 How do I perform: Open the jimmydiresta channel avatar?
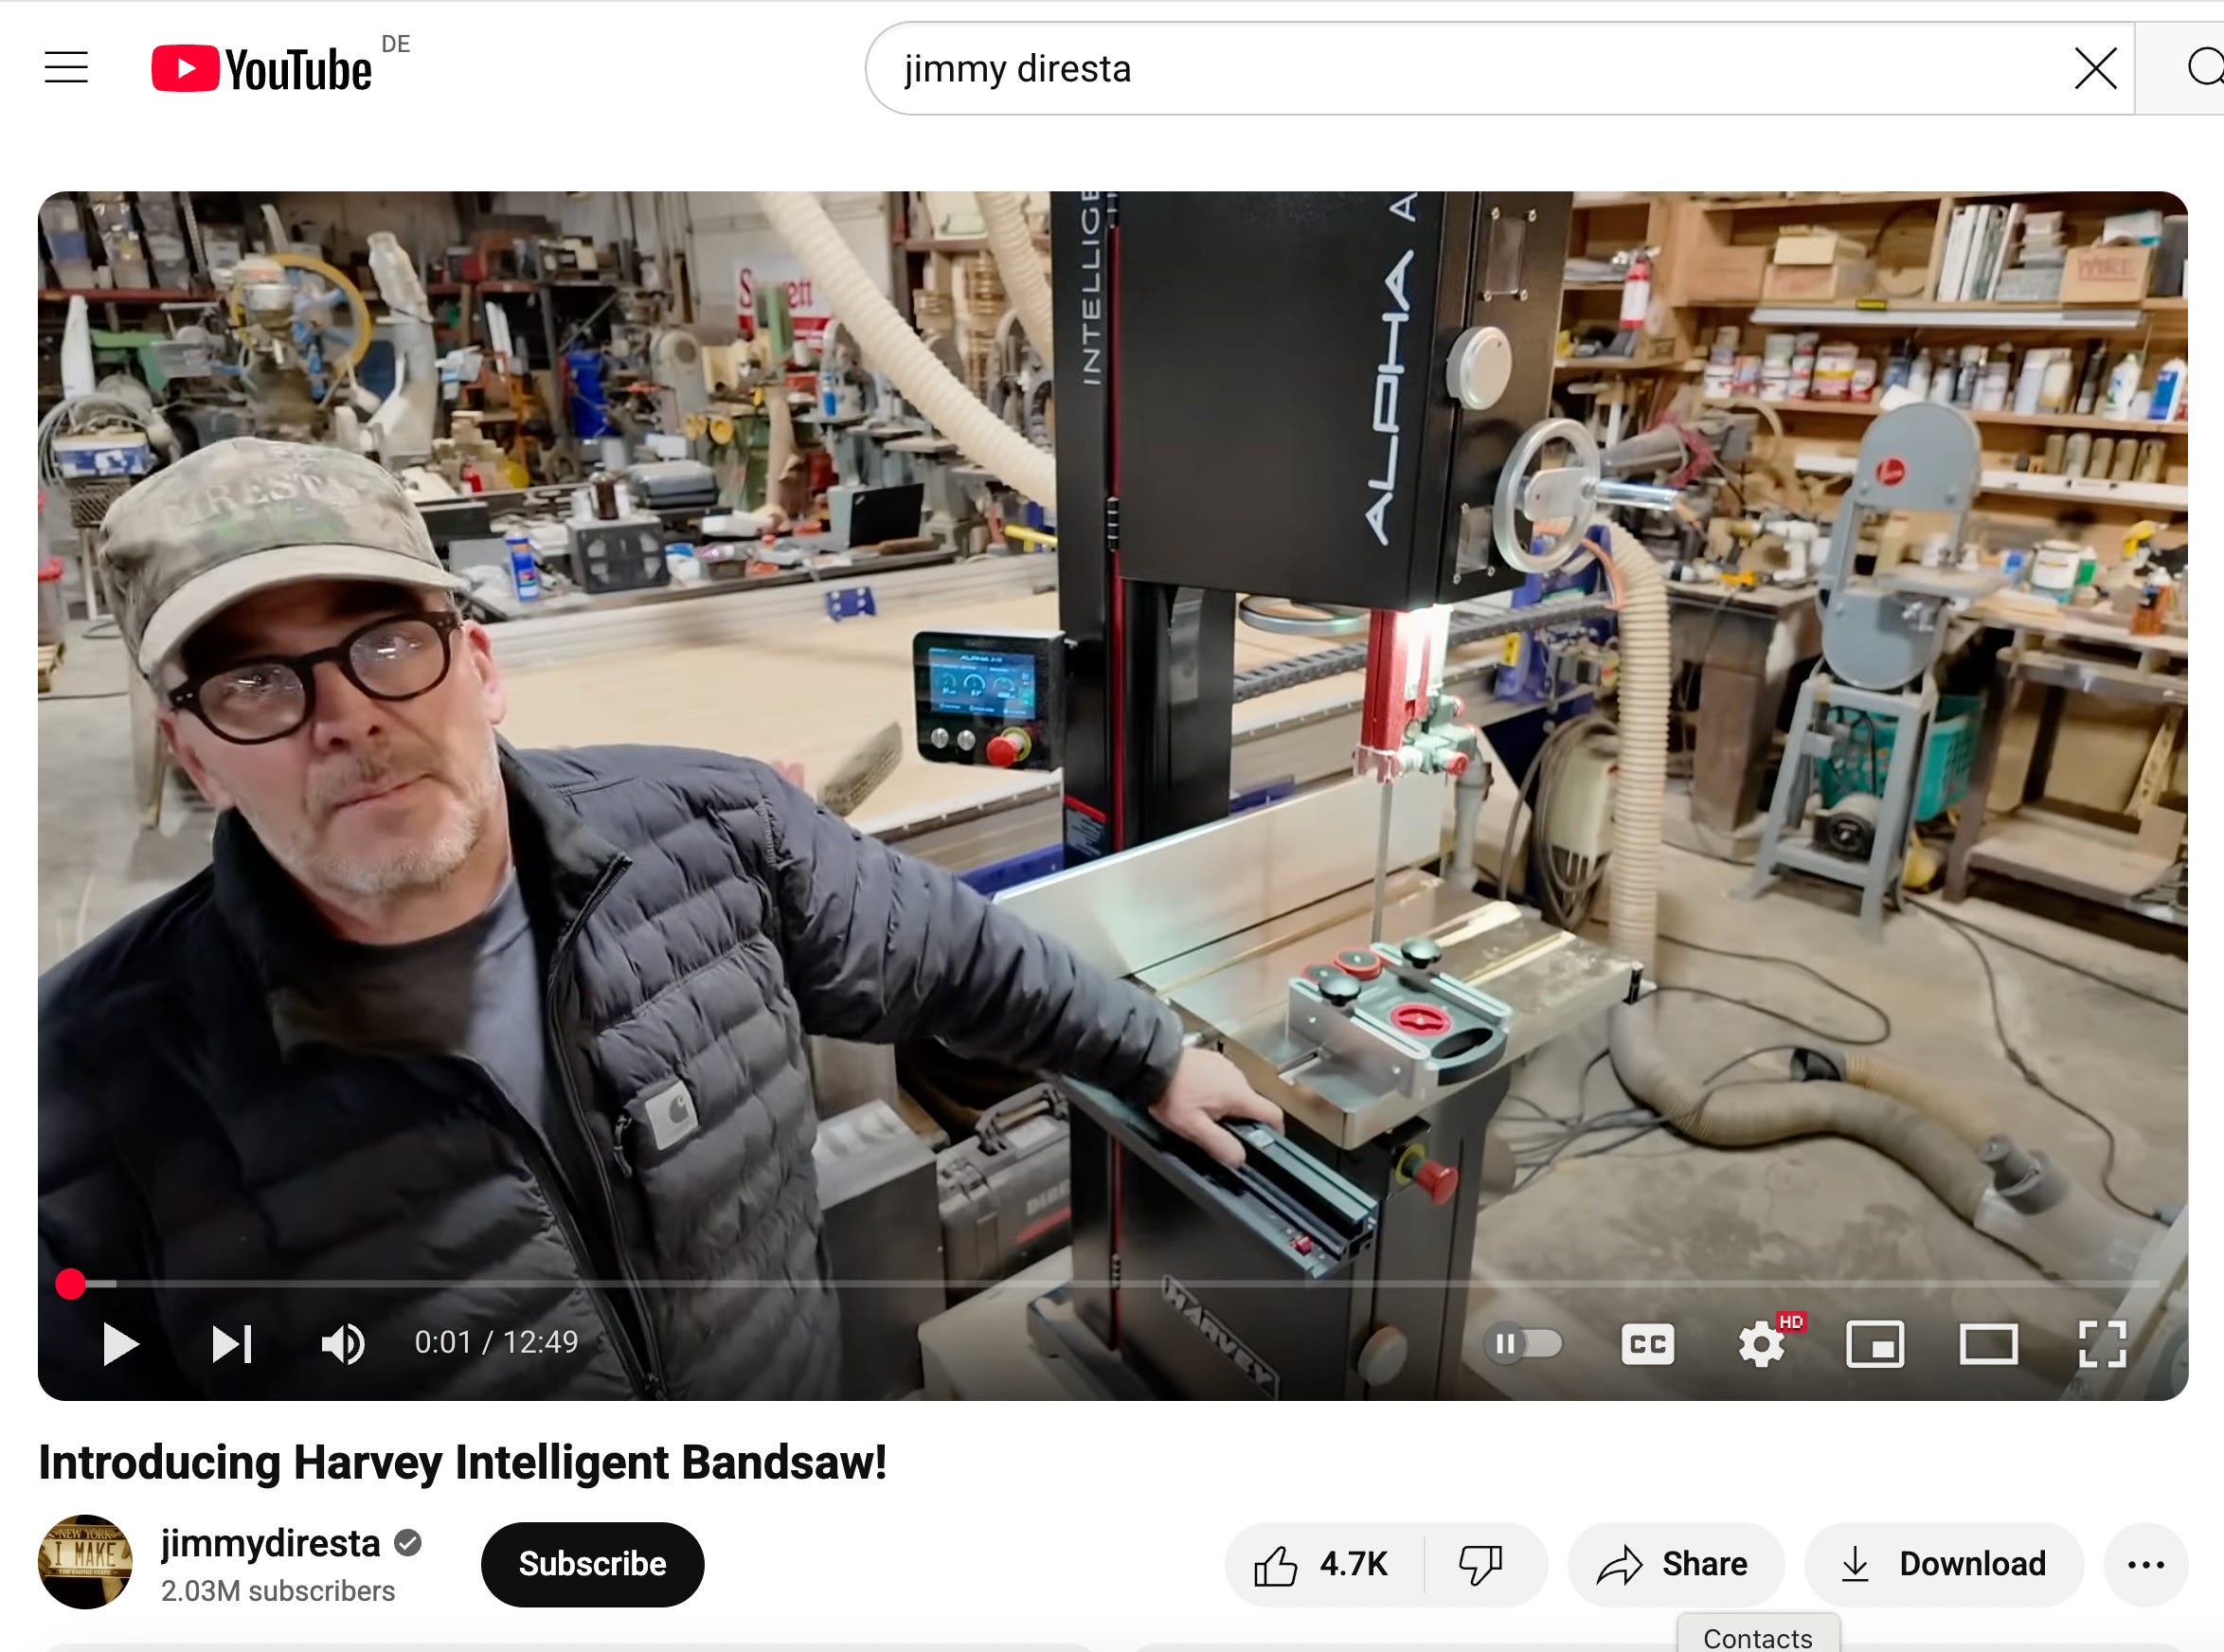[85, 1562]
